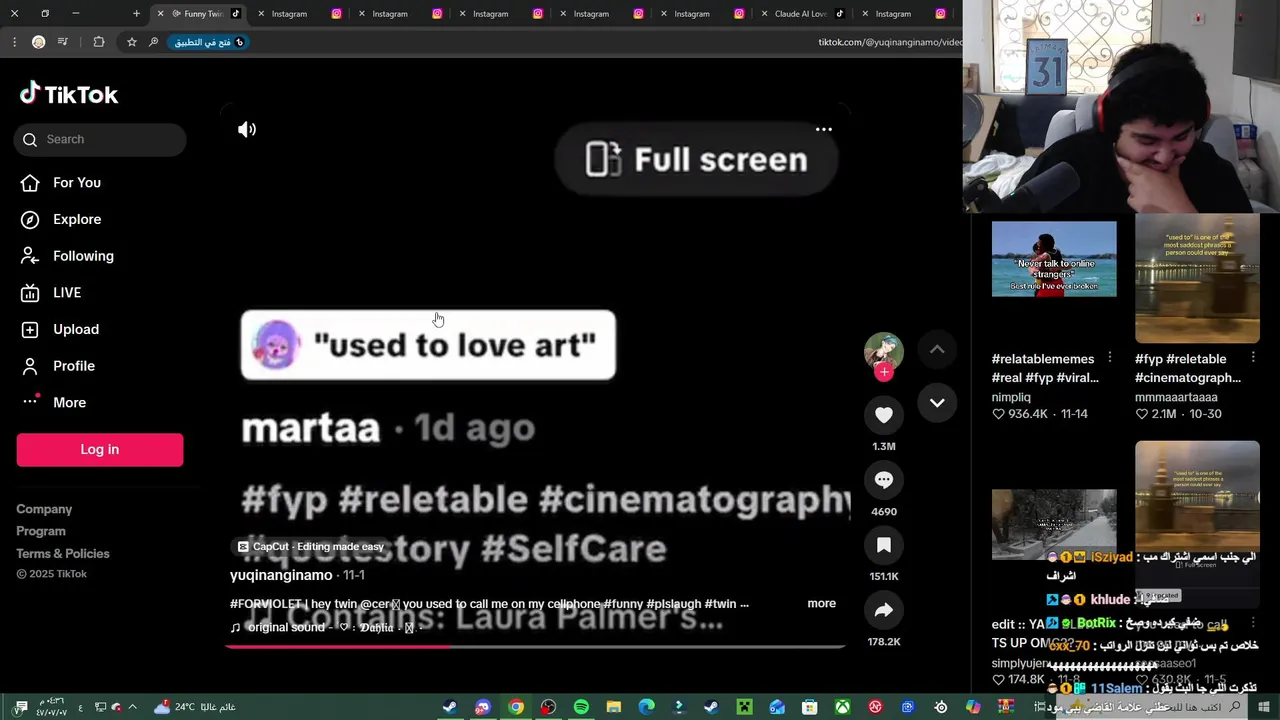Viewport: 1280px width, 720px height.
Task: Click the TikTok logo
Action: [69, 94]
